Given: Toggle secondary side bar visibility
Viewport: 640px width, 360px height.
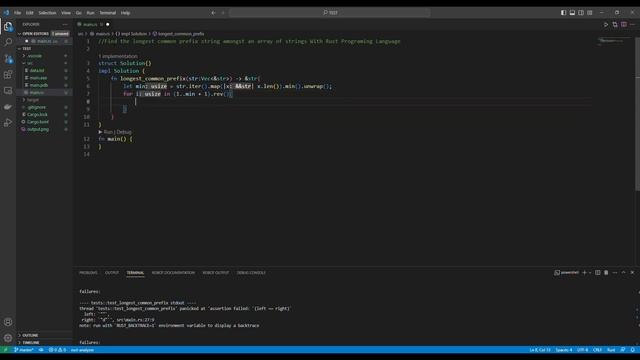Looking at the screenshot, I should pos(581,13).
